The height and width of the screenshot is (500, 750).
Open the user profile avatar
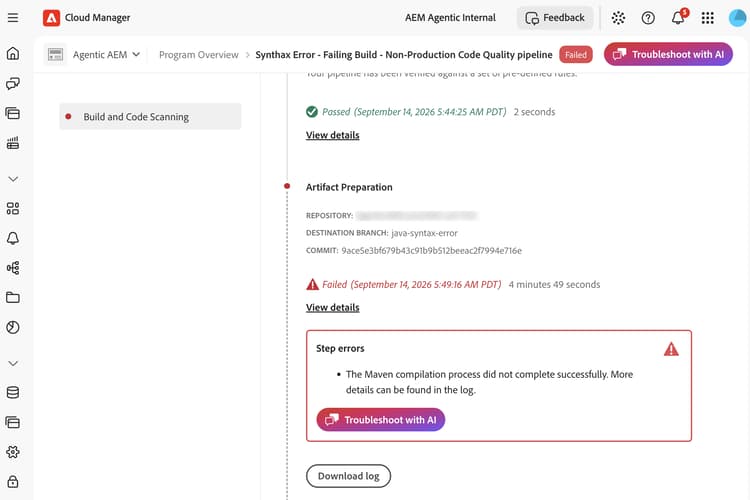pos(737,18)
